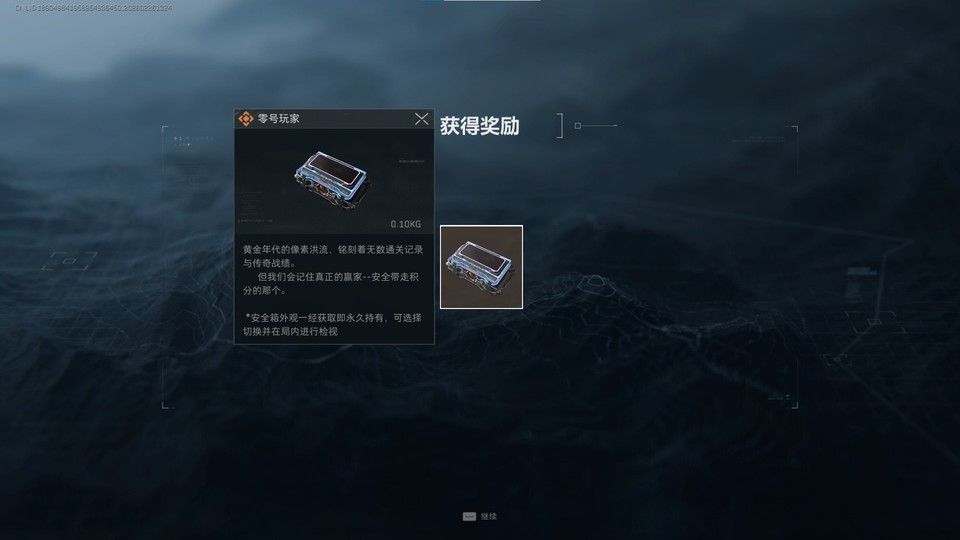Click the focus reticle icon on the left
Image resolution: width=960 pixels, height=540 pixels.
coord(69,261)
